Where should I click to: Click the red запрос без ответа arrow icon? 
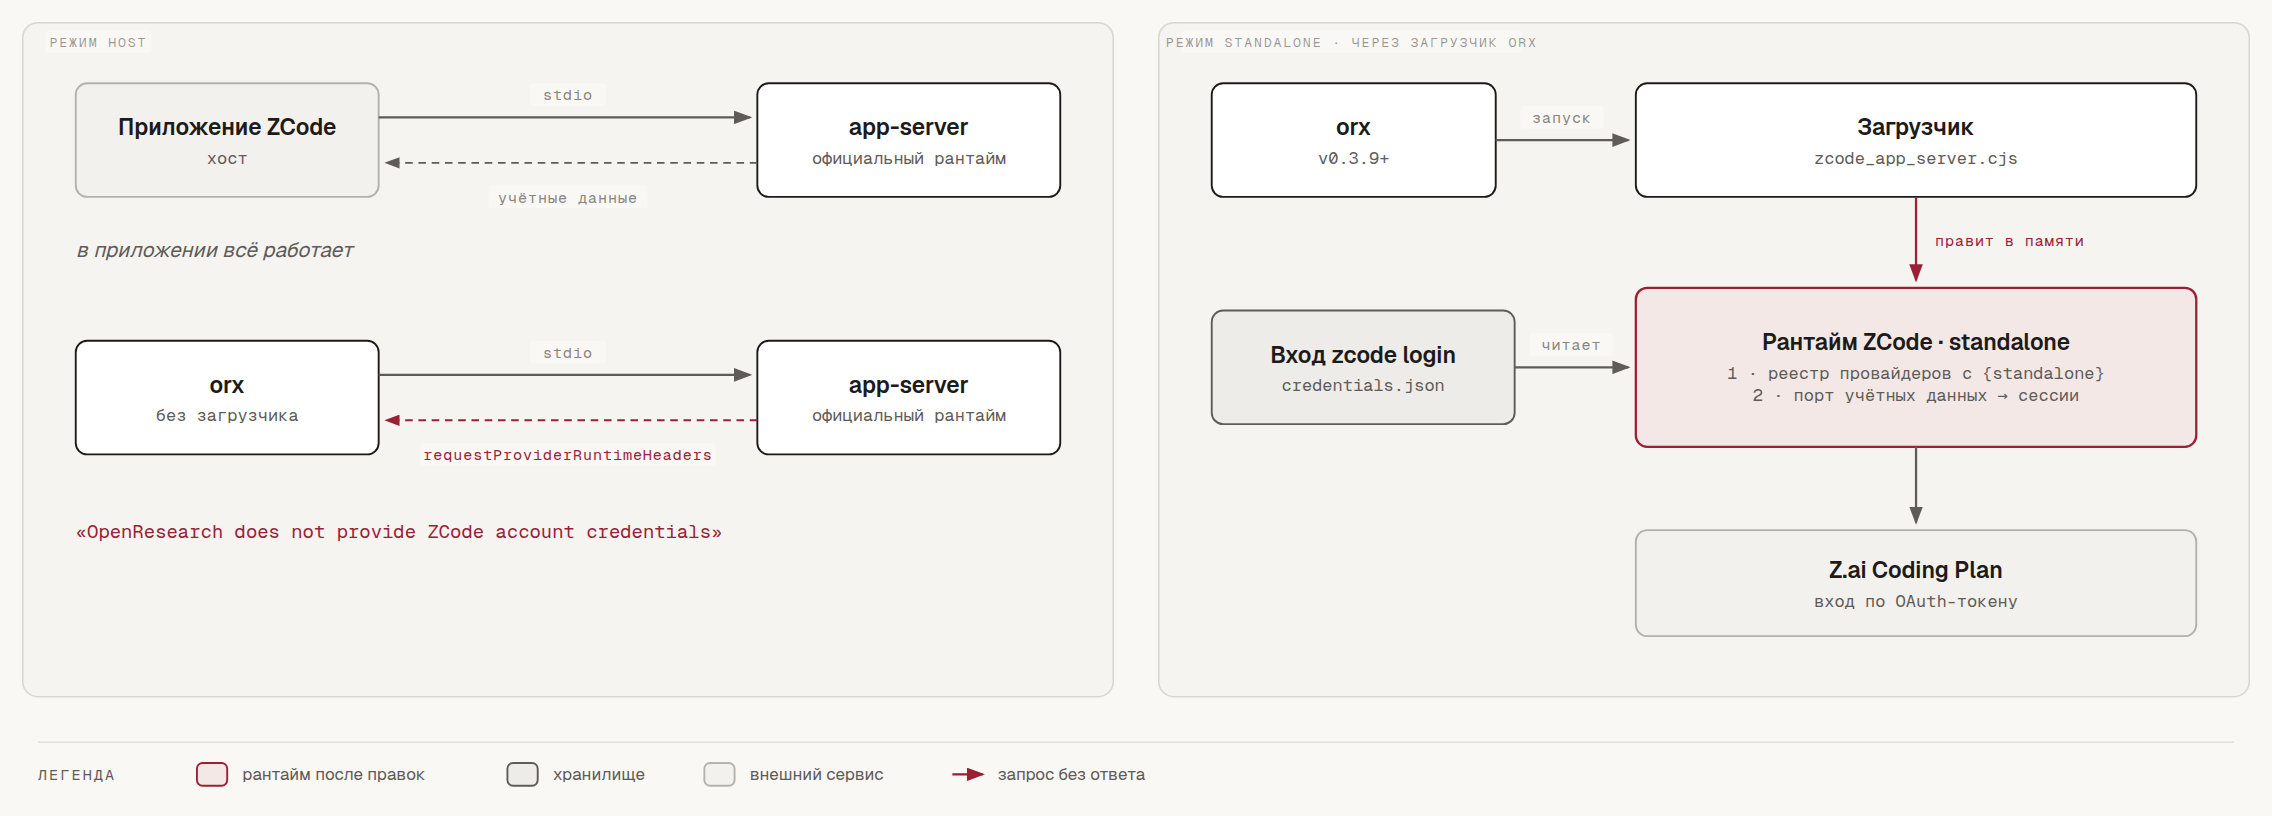click(968, 774)
